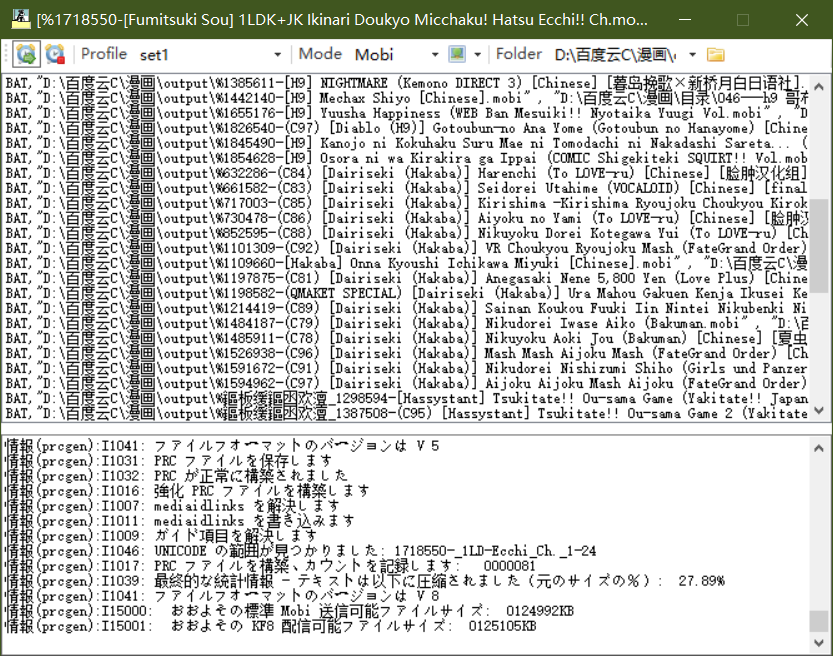Expand the Profile set1 dropdown
The image size is (833, 656).
click(x=277, y=55)
